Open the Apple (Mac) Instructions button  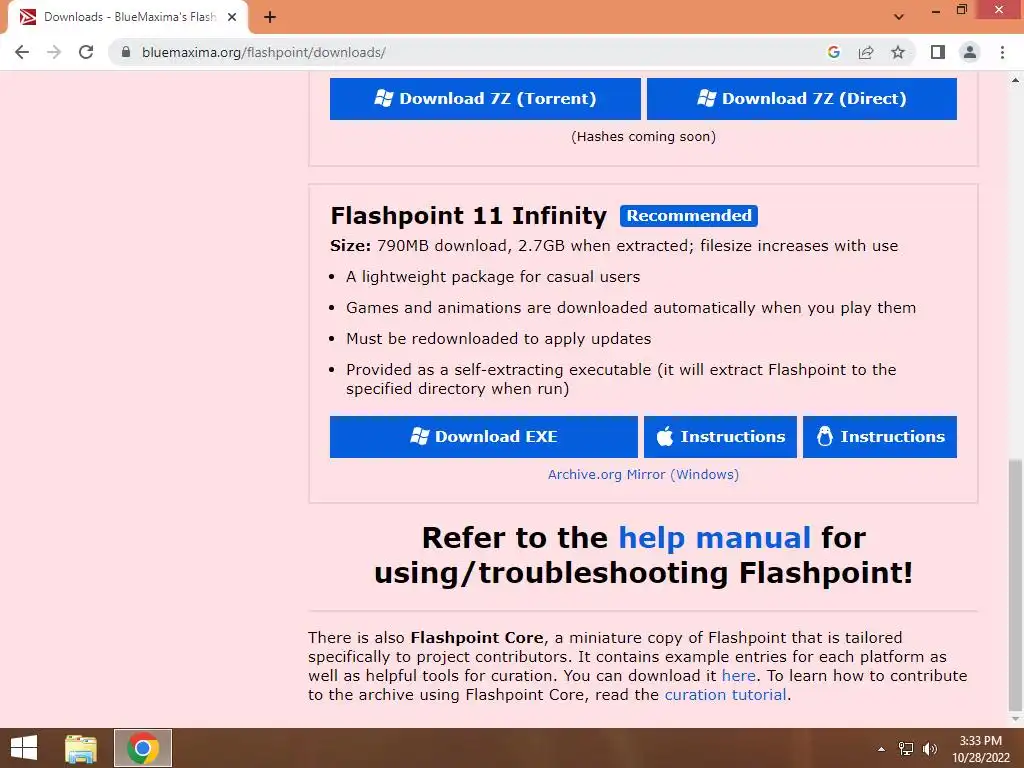(720, 436)
